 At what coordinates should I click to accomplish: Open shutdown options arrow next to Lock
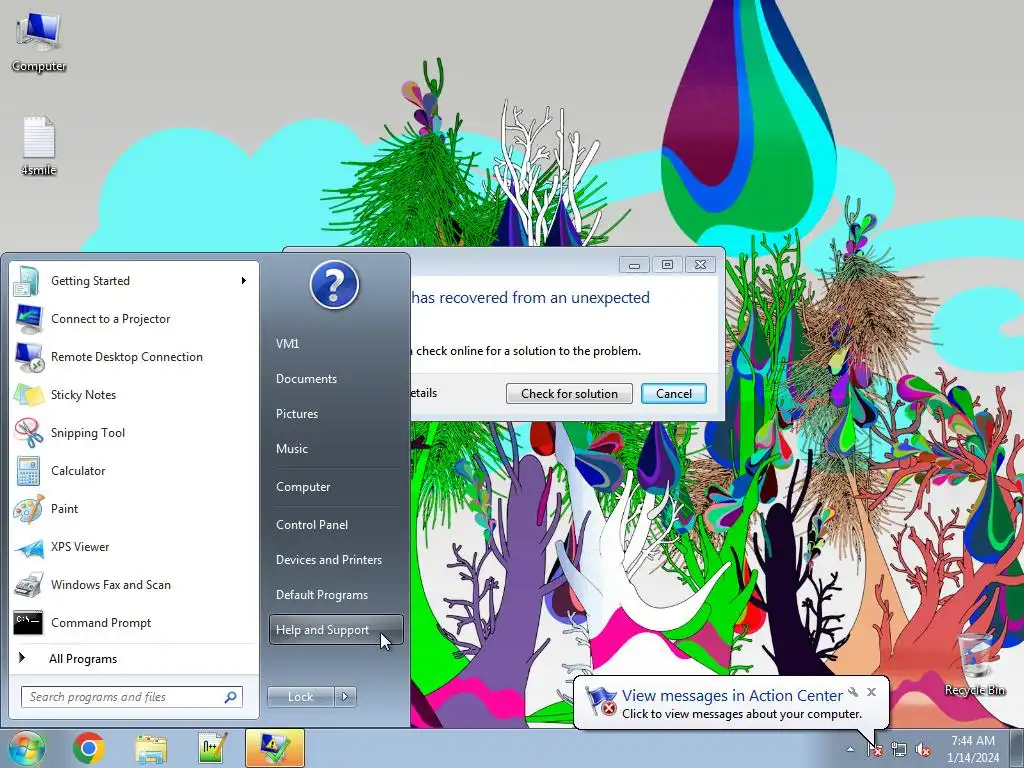pyautogui.click(x=345, y=697)
